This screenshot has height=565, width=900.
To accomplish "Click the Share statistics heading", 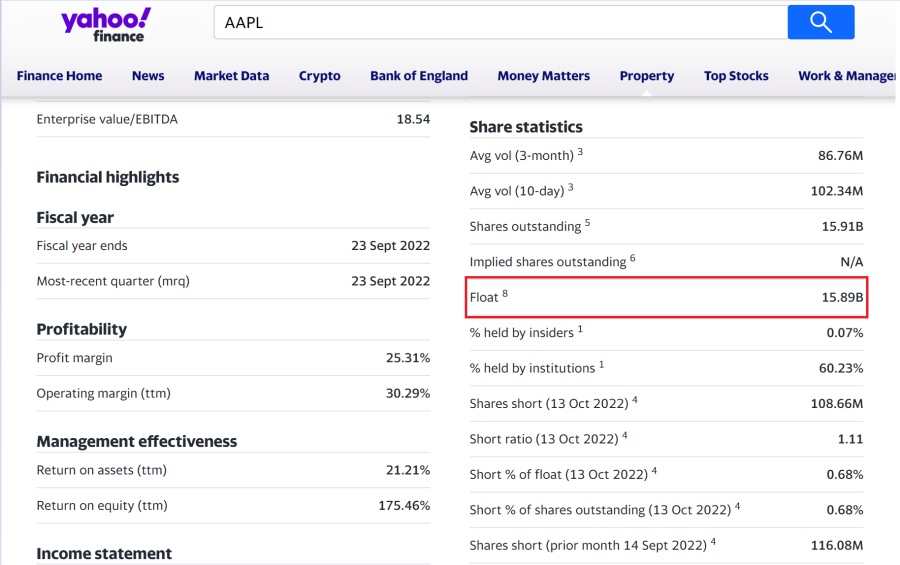I will (x=526, y=127).
